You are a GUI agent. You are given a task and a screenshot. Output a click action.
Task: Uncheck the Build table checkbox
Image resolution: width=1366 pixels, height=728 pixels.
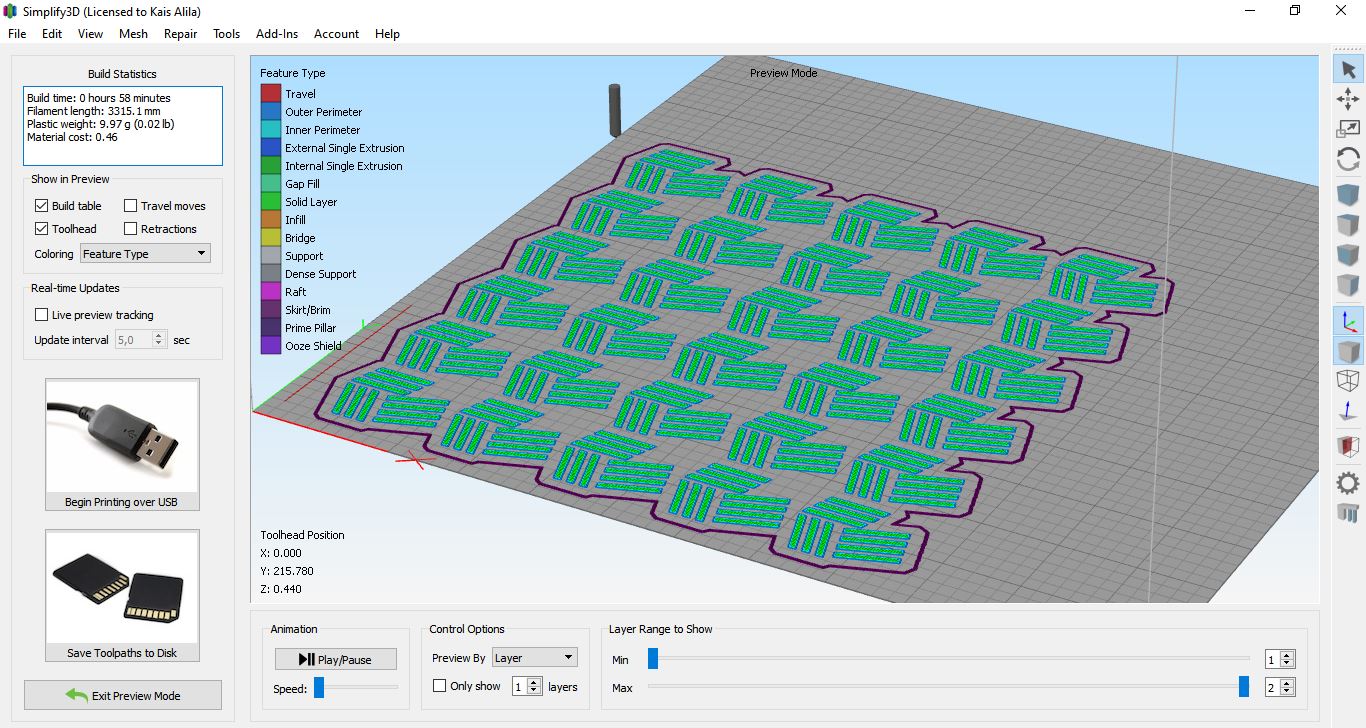point(41,206)
